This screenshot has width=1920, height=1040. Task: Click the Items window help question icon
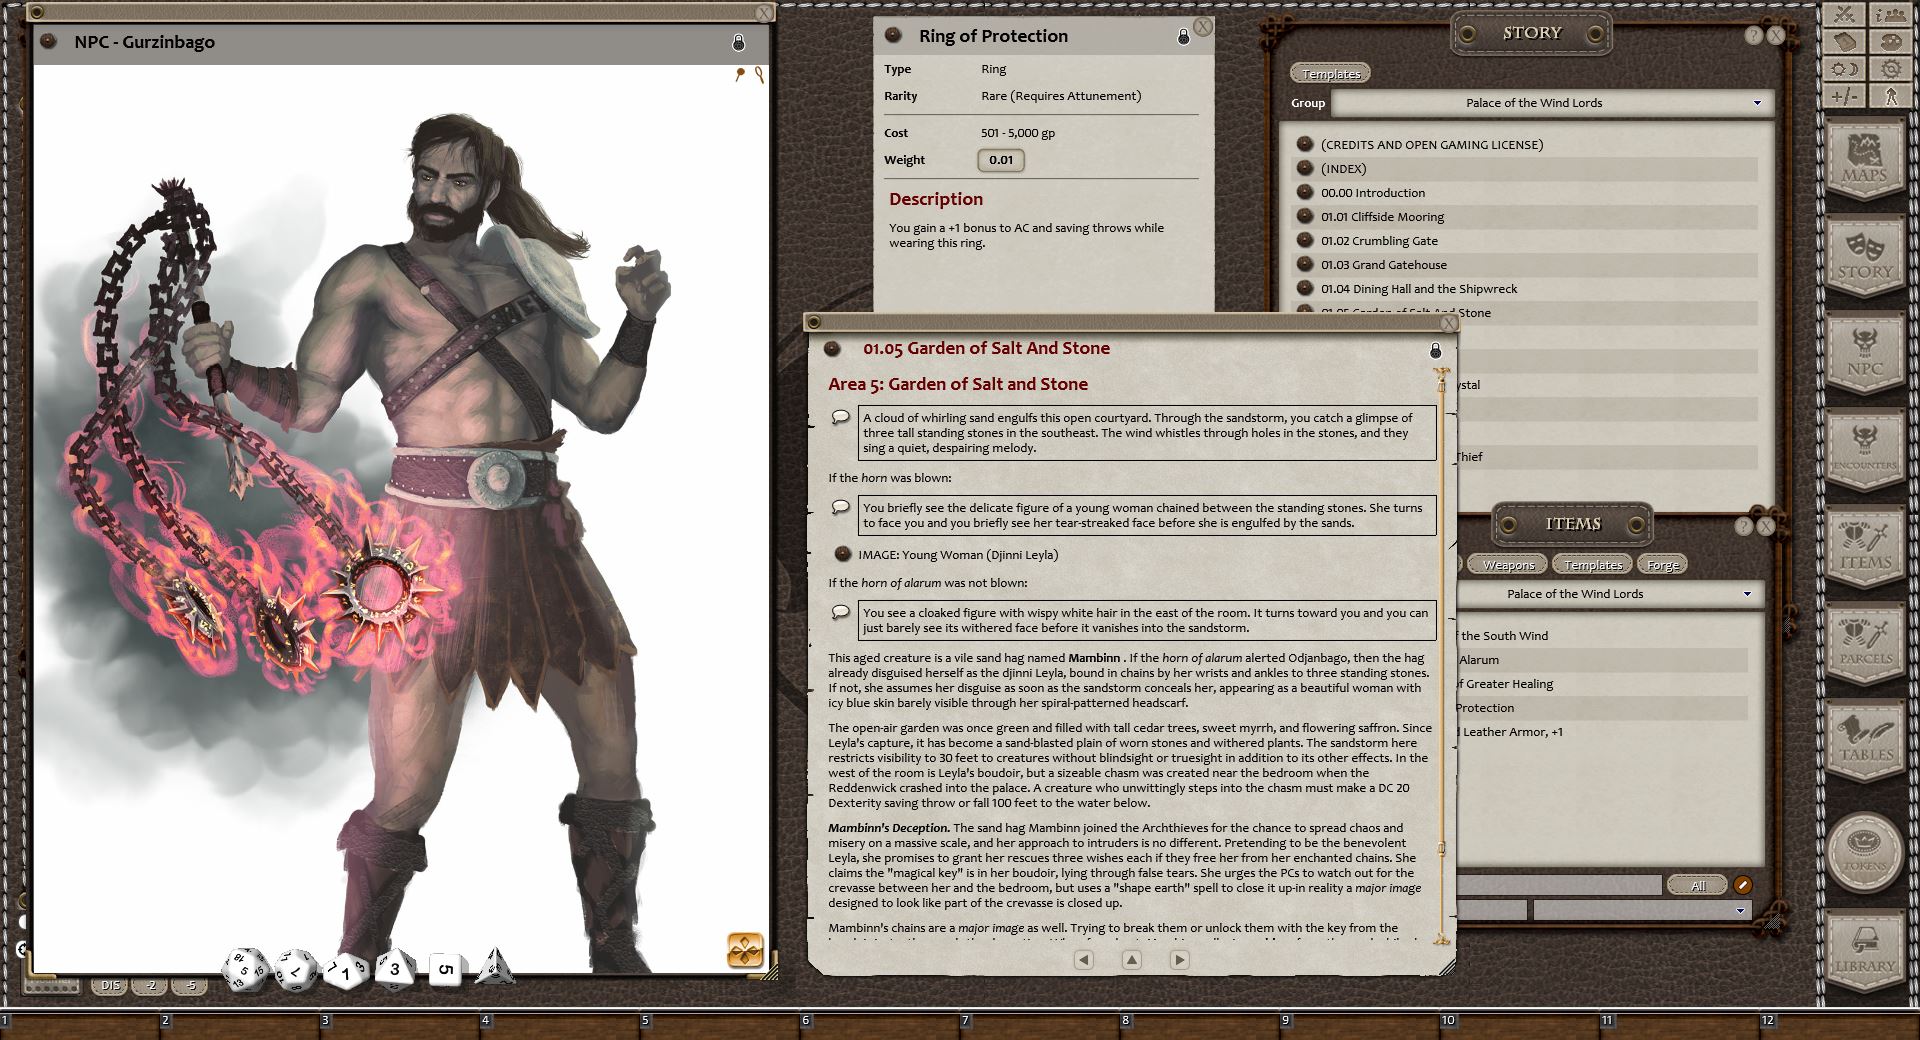1744,526
